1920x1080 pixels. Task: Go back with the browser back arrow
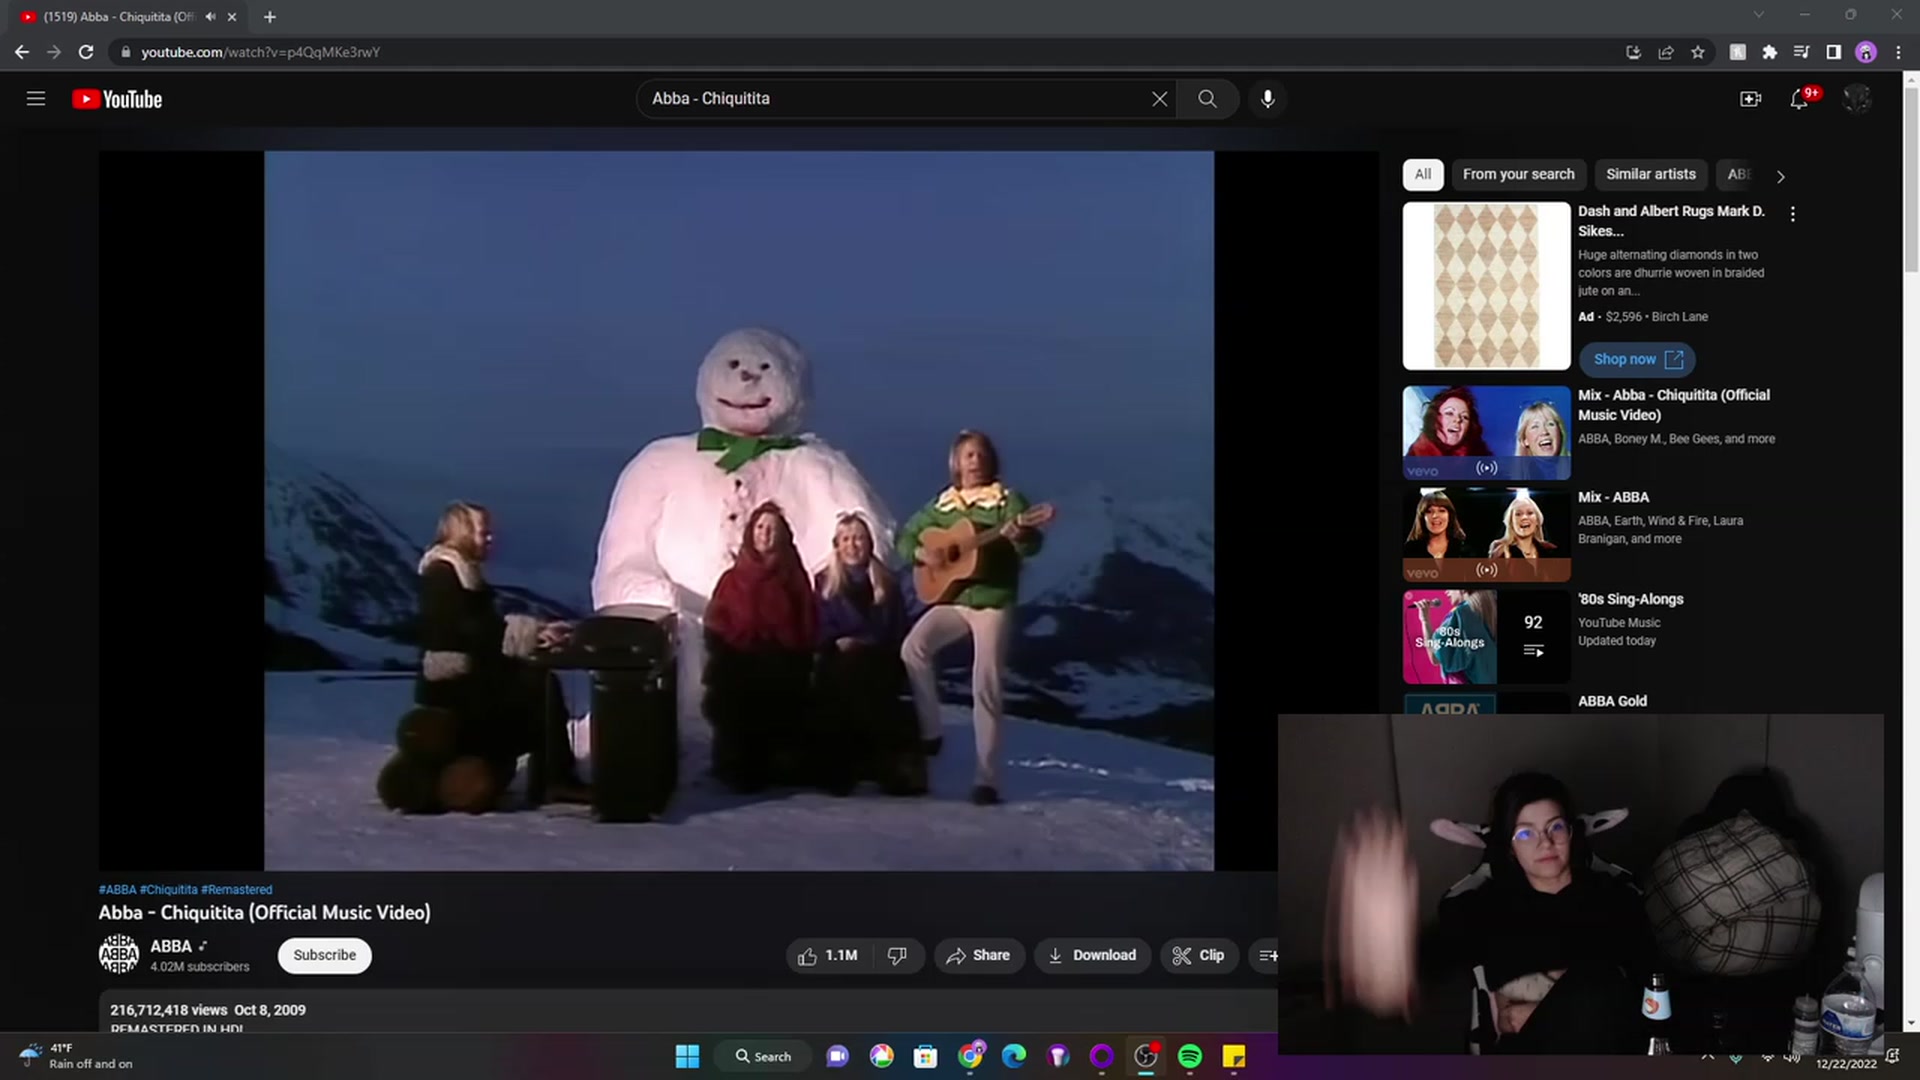pos(22,52)
